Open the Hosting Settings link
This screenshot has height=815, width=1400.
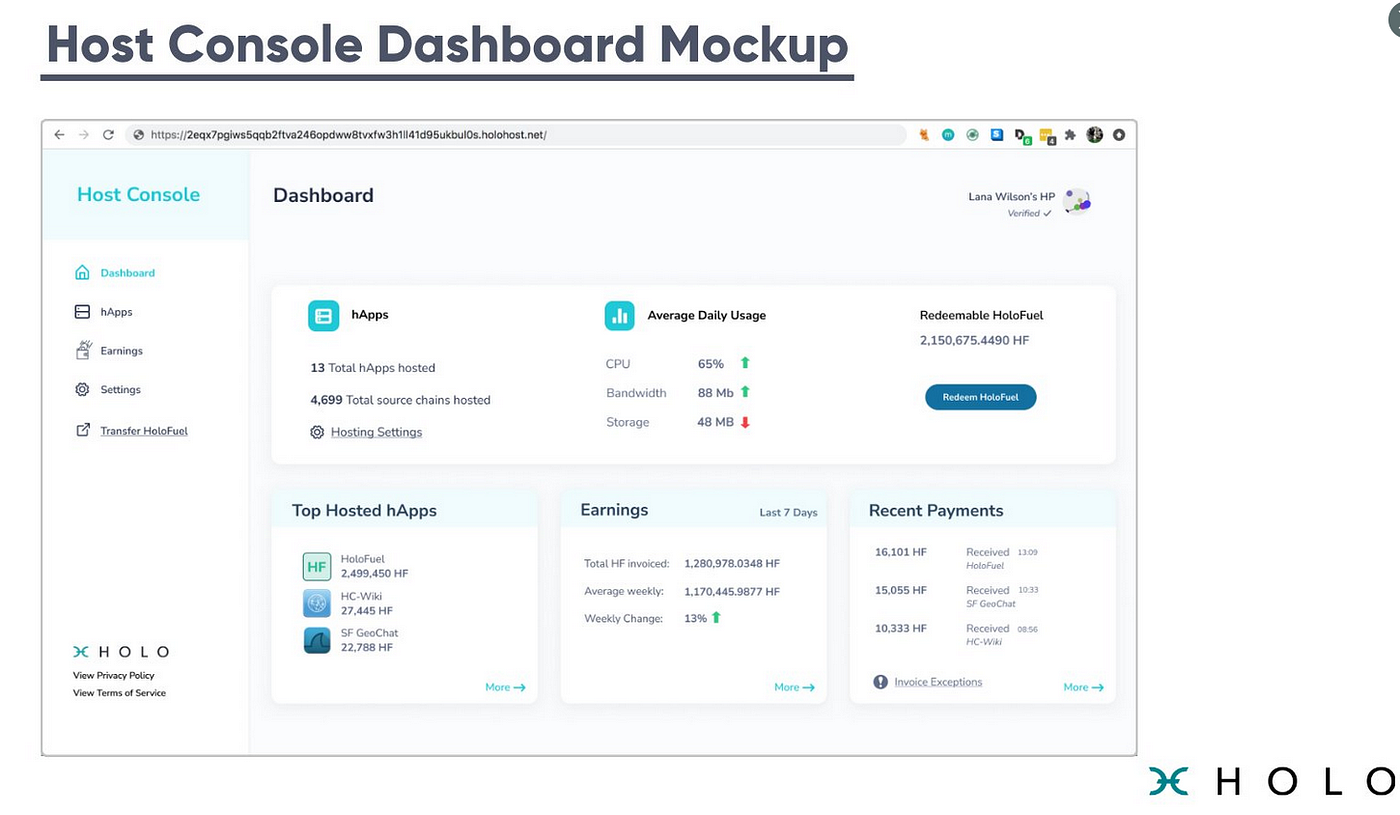[376, 432]
